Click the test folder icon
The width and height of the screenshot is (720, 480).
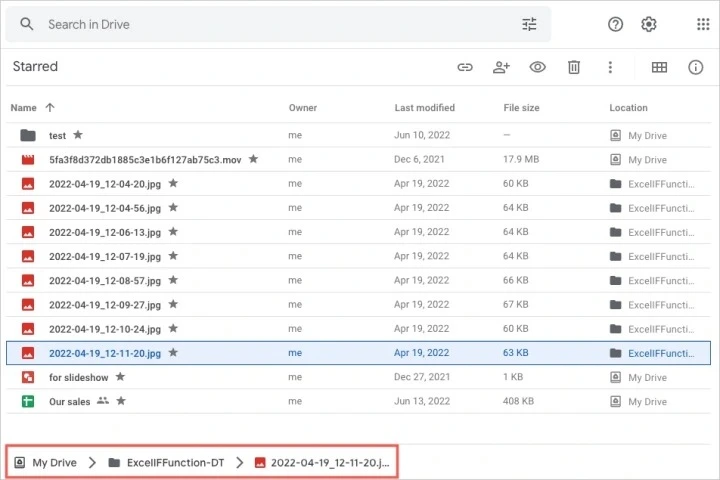pyautogui.click(x=28, y=135)
